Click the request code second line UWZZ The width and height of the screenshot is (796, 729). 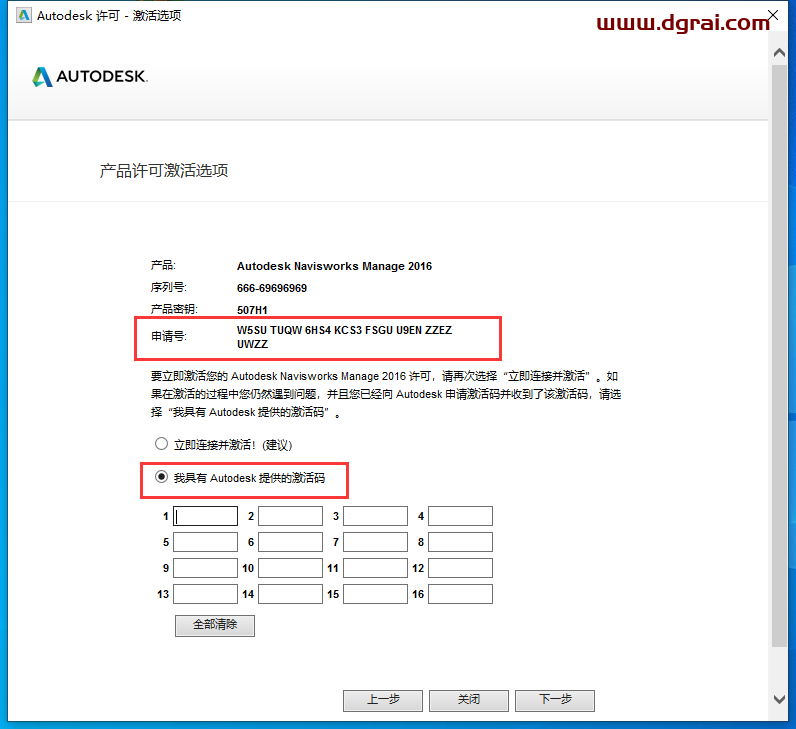pos(252,344)
